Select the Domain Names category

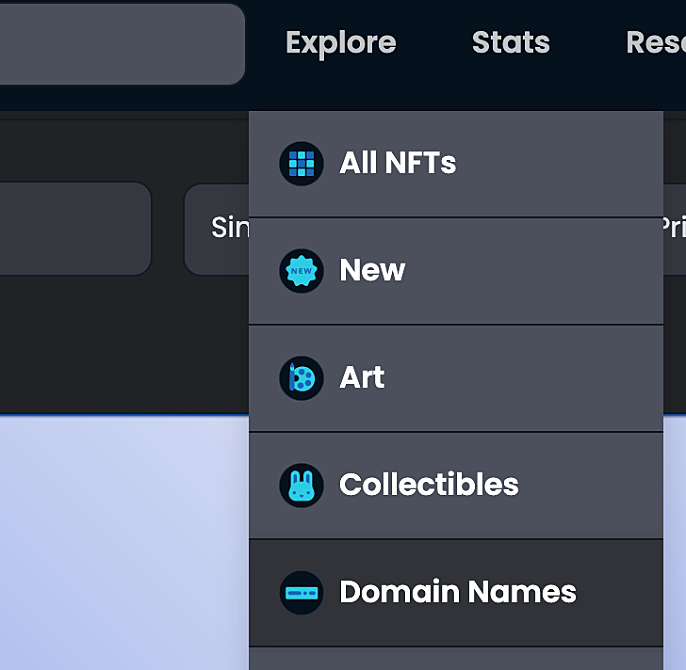[456, 593]
